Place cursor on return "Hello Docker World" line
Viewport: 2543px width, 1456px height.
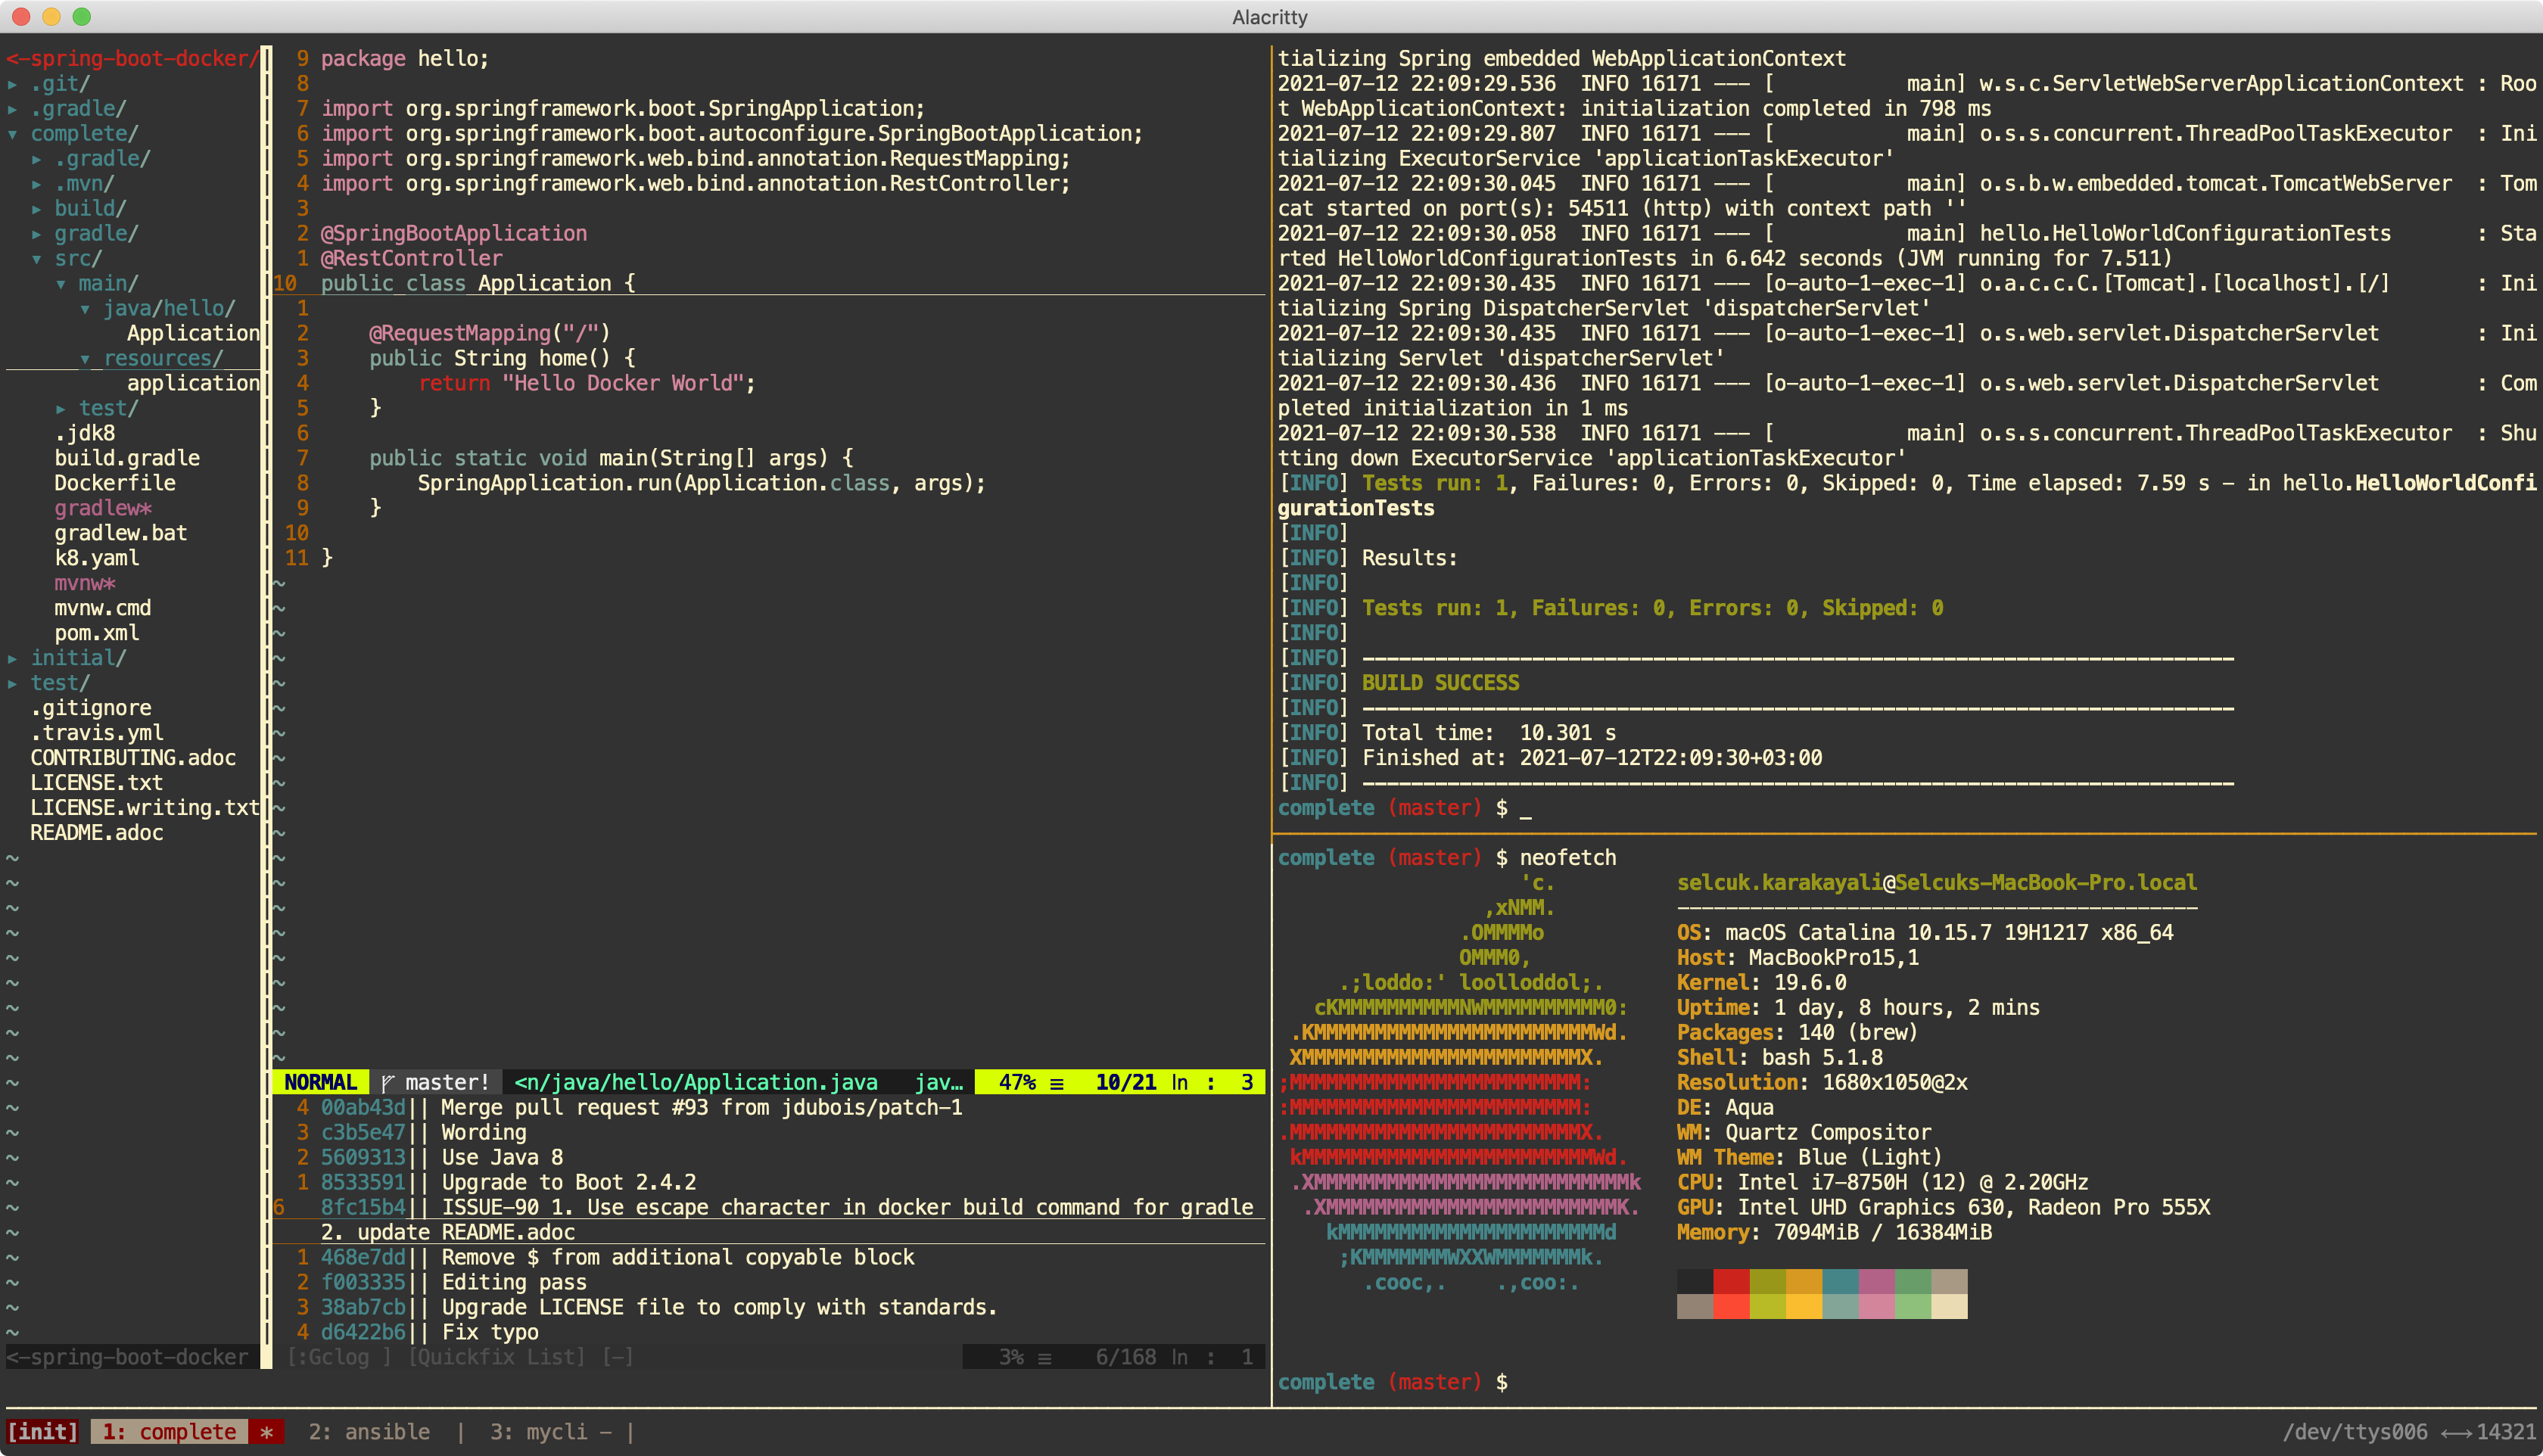[587, 384]
